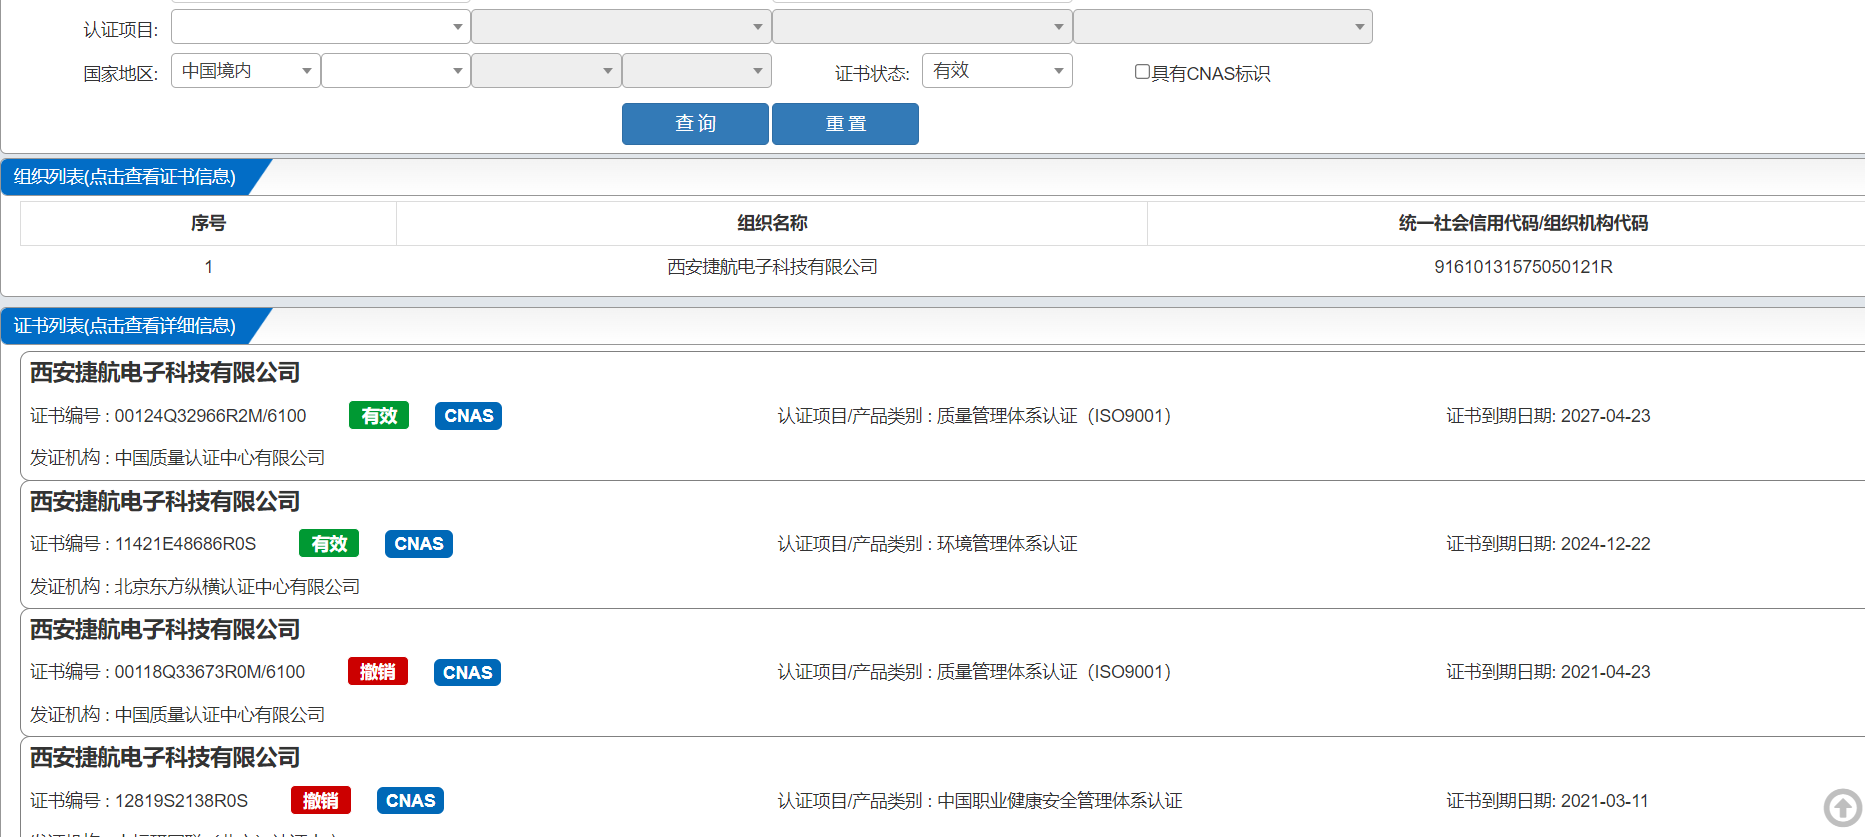Open the fourth 国家地区 dropdown
This screenshot has height=837, width=1865.
coord(697,71)
